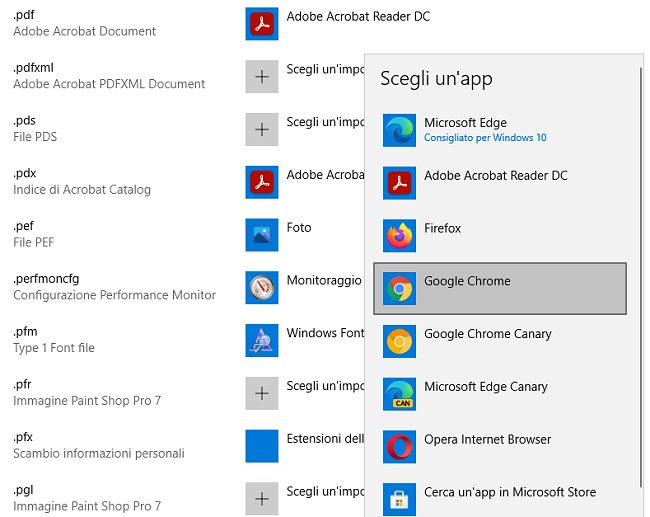
Task: Click Scambio informazioni personali text
Action: (99, 453)
